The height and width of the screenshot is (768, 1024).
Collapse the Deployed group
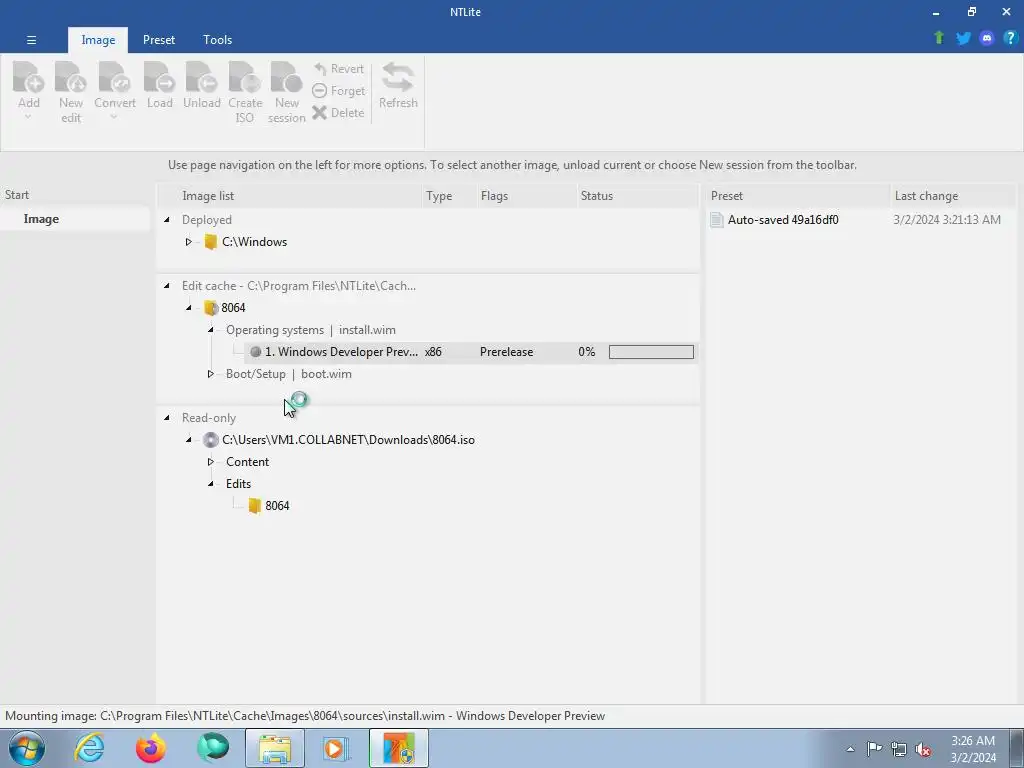167,219
